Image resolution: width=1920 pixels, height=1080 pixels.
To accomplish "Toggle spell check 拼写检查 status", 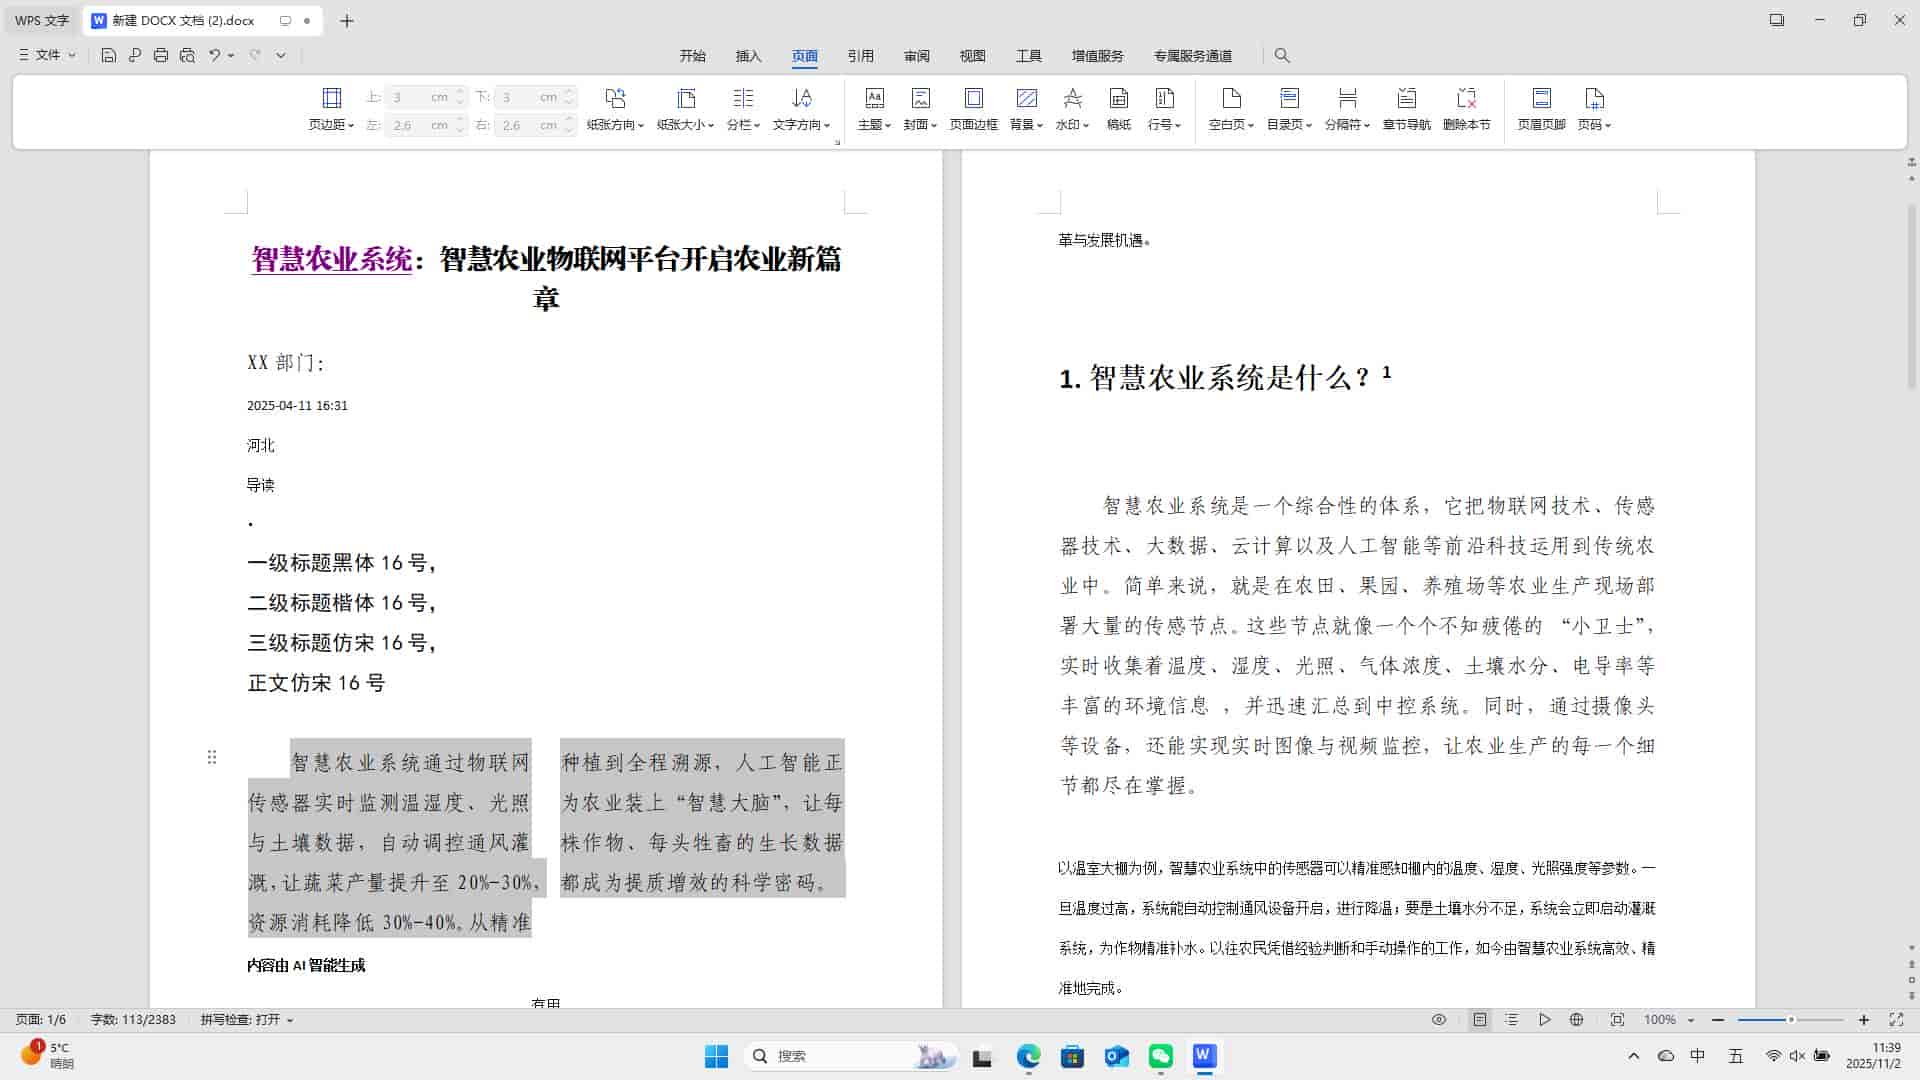I will (247, 1020).
